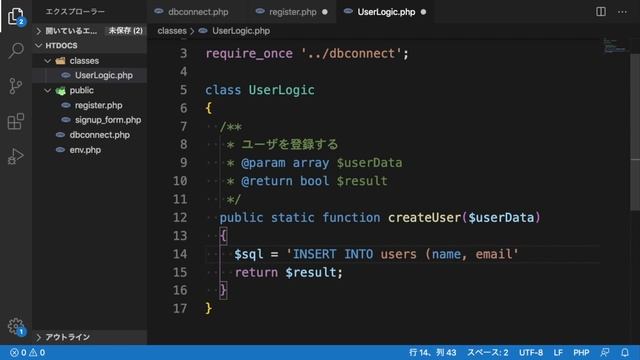Click the 未保存 (2) unsaved badge

click(125, 31)
